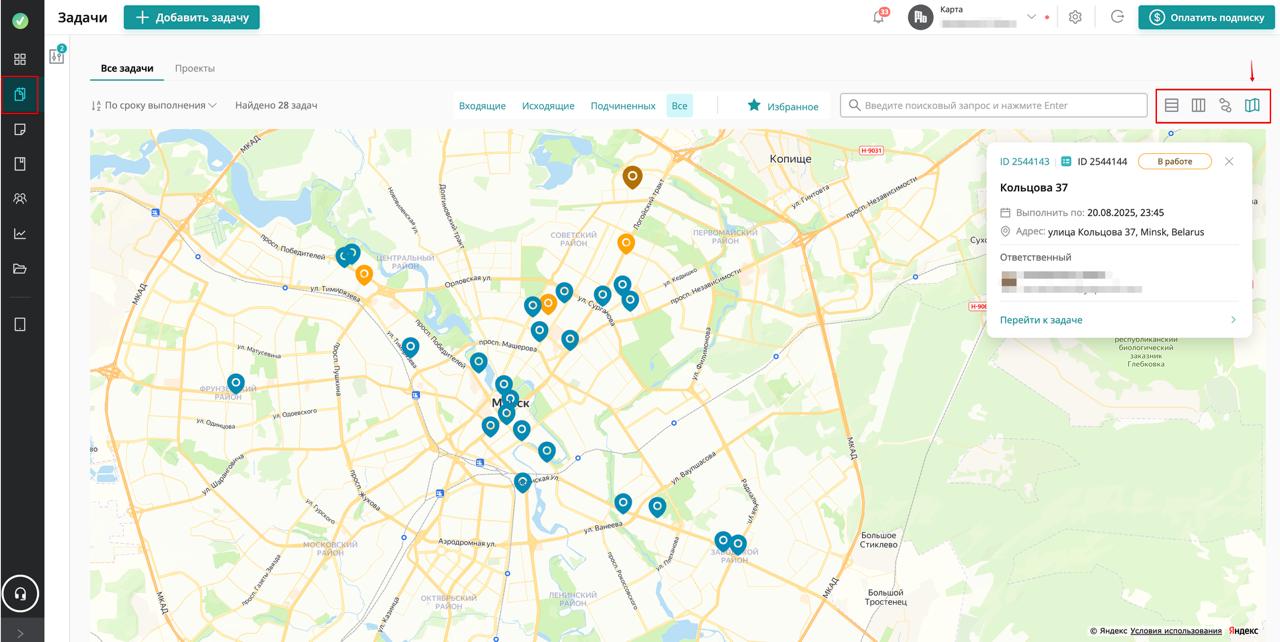This screenshot has height=642, width=1280.
Task: Click the company avatar icon
Action: pos(920,17)
